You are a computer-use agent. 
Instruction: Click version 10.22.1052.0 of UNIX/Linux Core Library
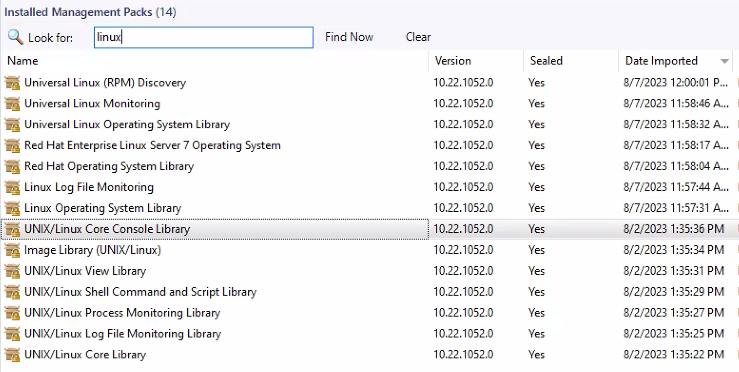click(x=463, y=355)
